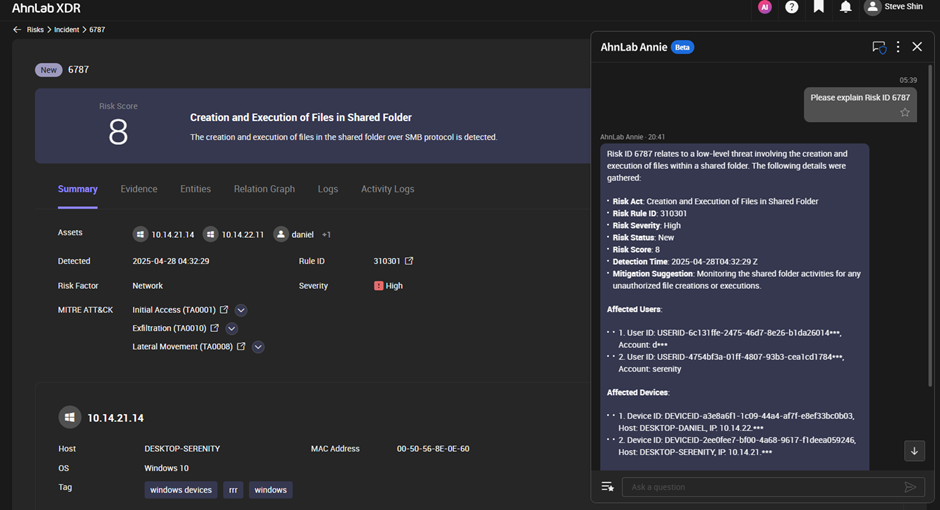
Task: Switch to the Logs tab
Action: 328,189
